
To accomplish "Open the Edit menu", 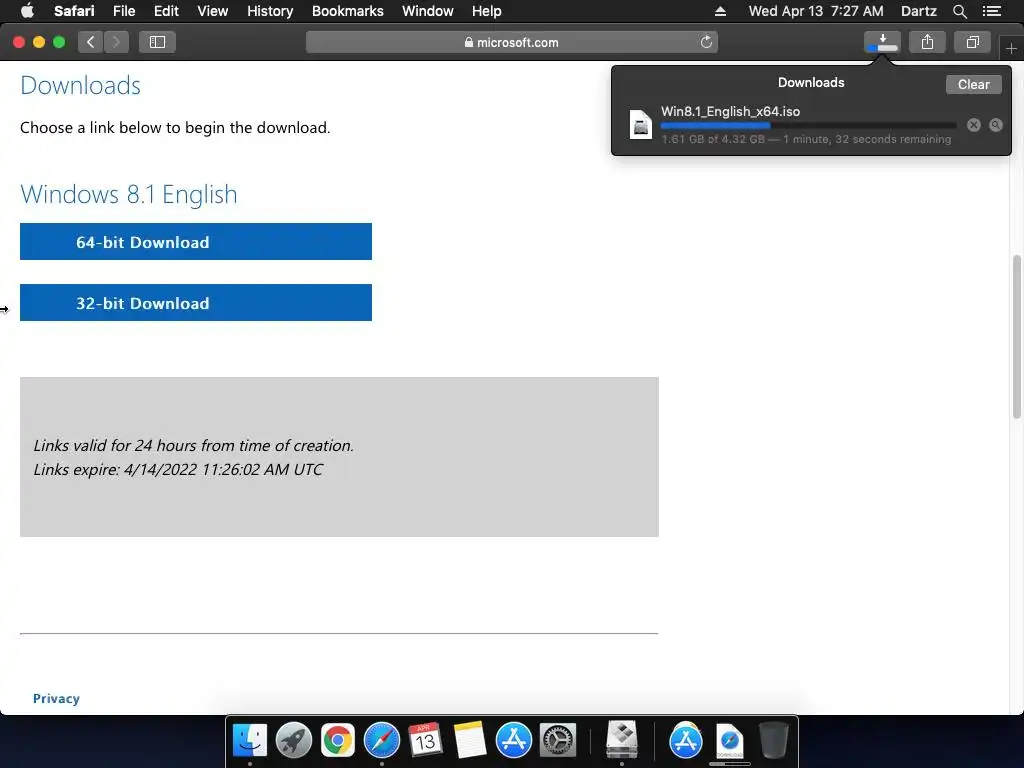I will pyautogui.click(x=166, y=11).
